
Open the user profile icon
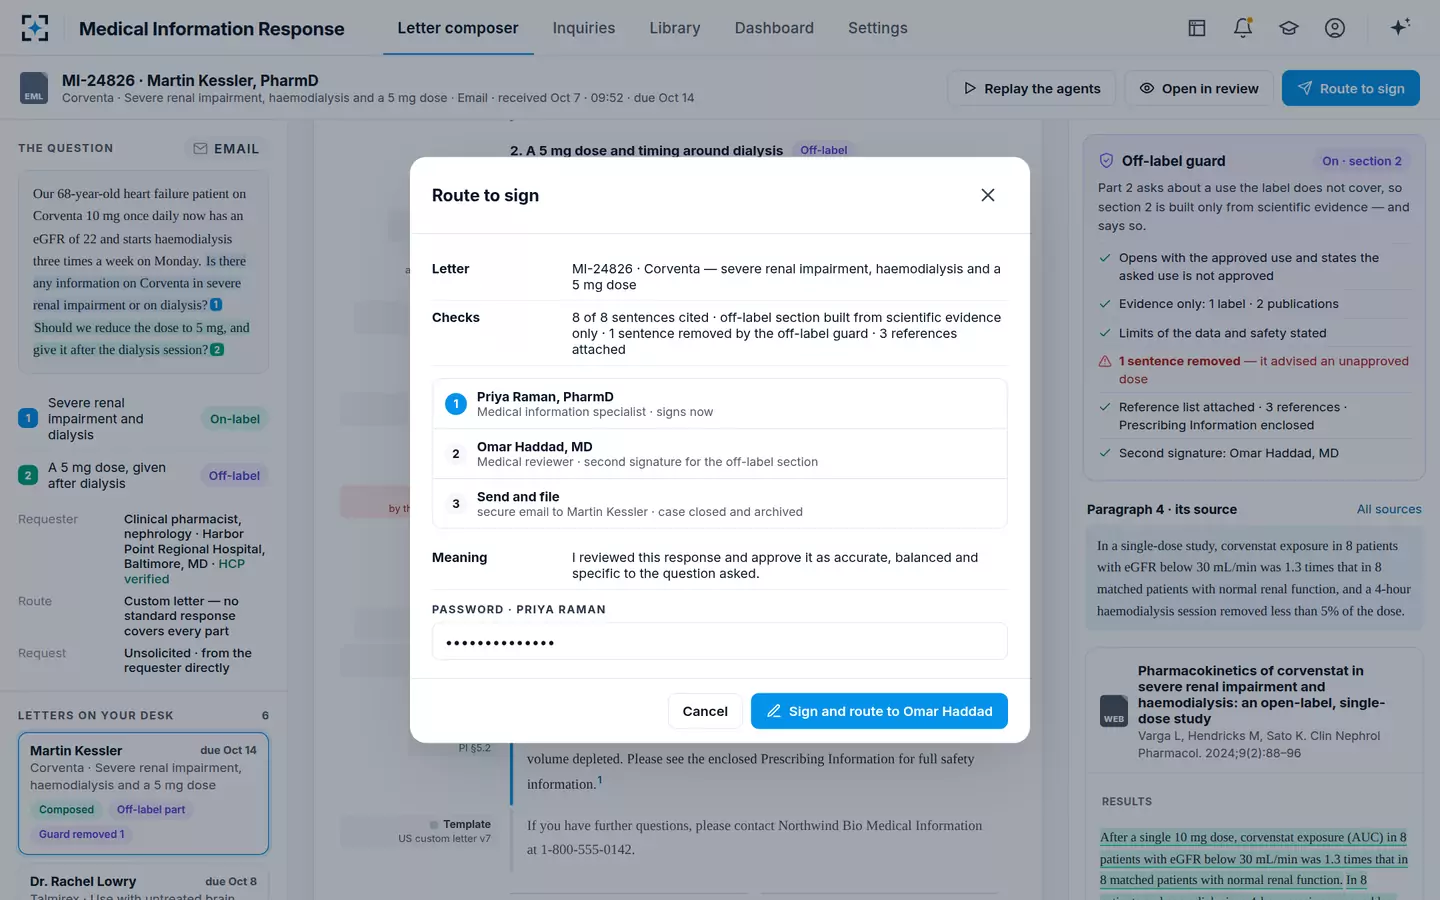coord(1335,28)
